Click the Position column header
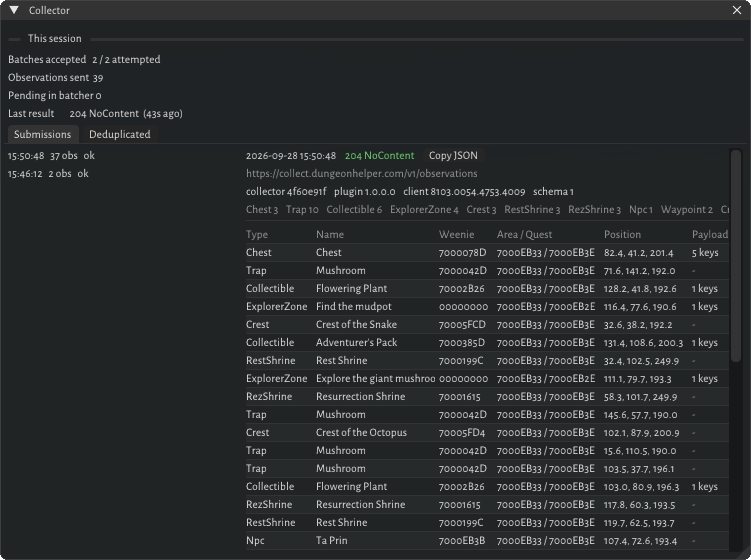This screenshot has width=751, height=560. (622, 235)
